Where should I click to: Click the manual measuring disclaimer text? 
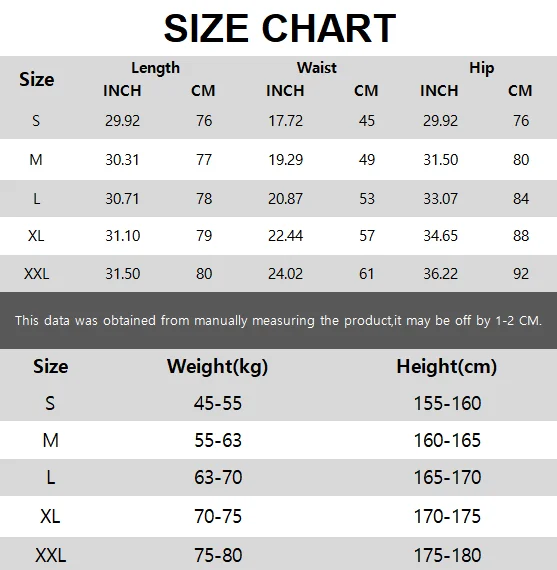pyautogui.click(x=278, y=321)
